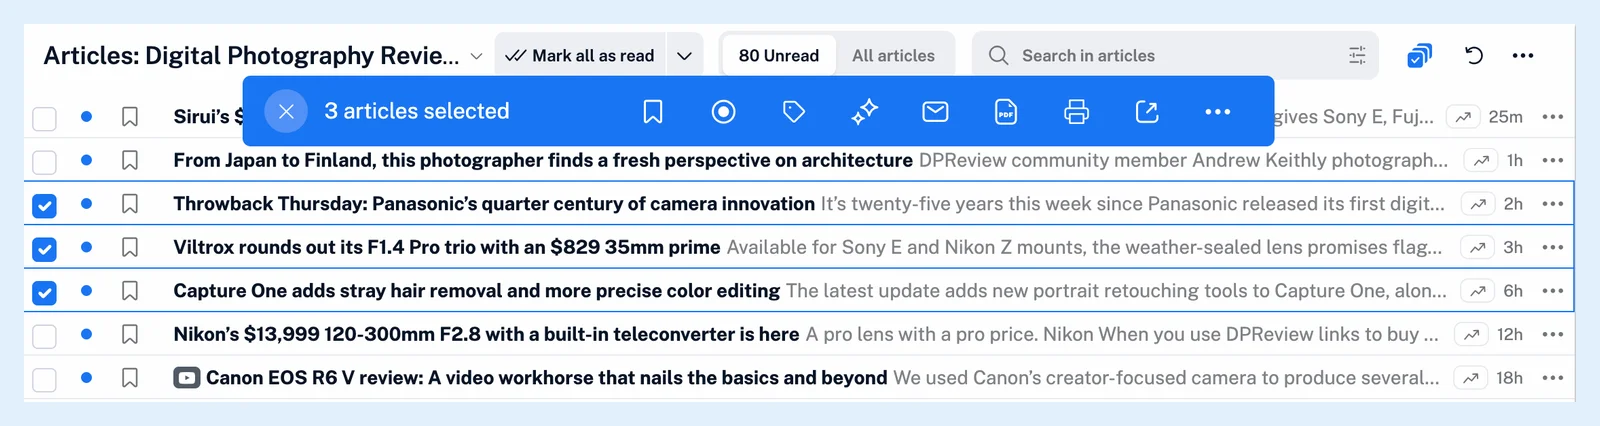Viewport: 1600px width, 426px height.
Task: Open more menu for Sirui's article row
Action: (x=1552, y=117)
